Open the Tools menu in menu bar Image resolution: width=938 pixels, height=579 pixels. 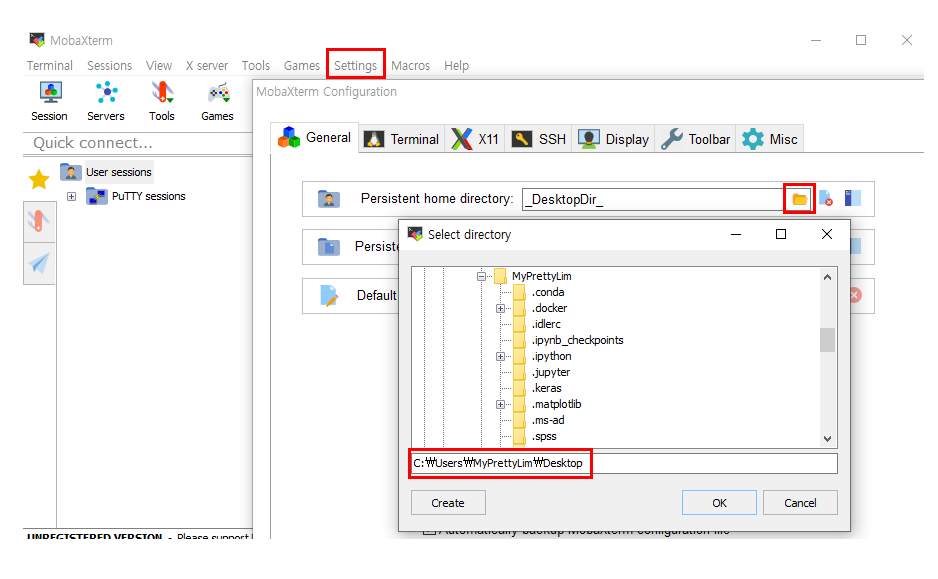(256, 65)
